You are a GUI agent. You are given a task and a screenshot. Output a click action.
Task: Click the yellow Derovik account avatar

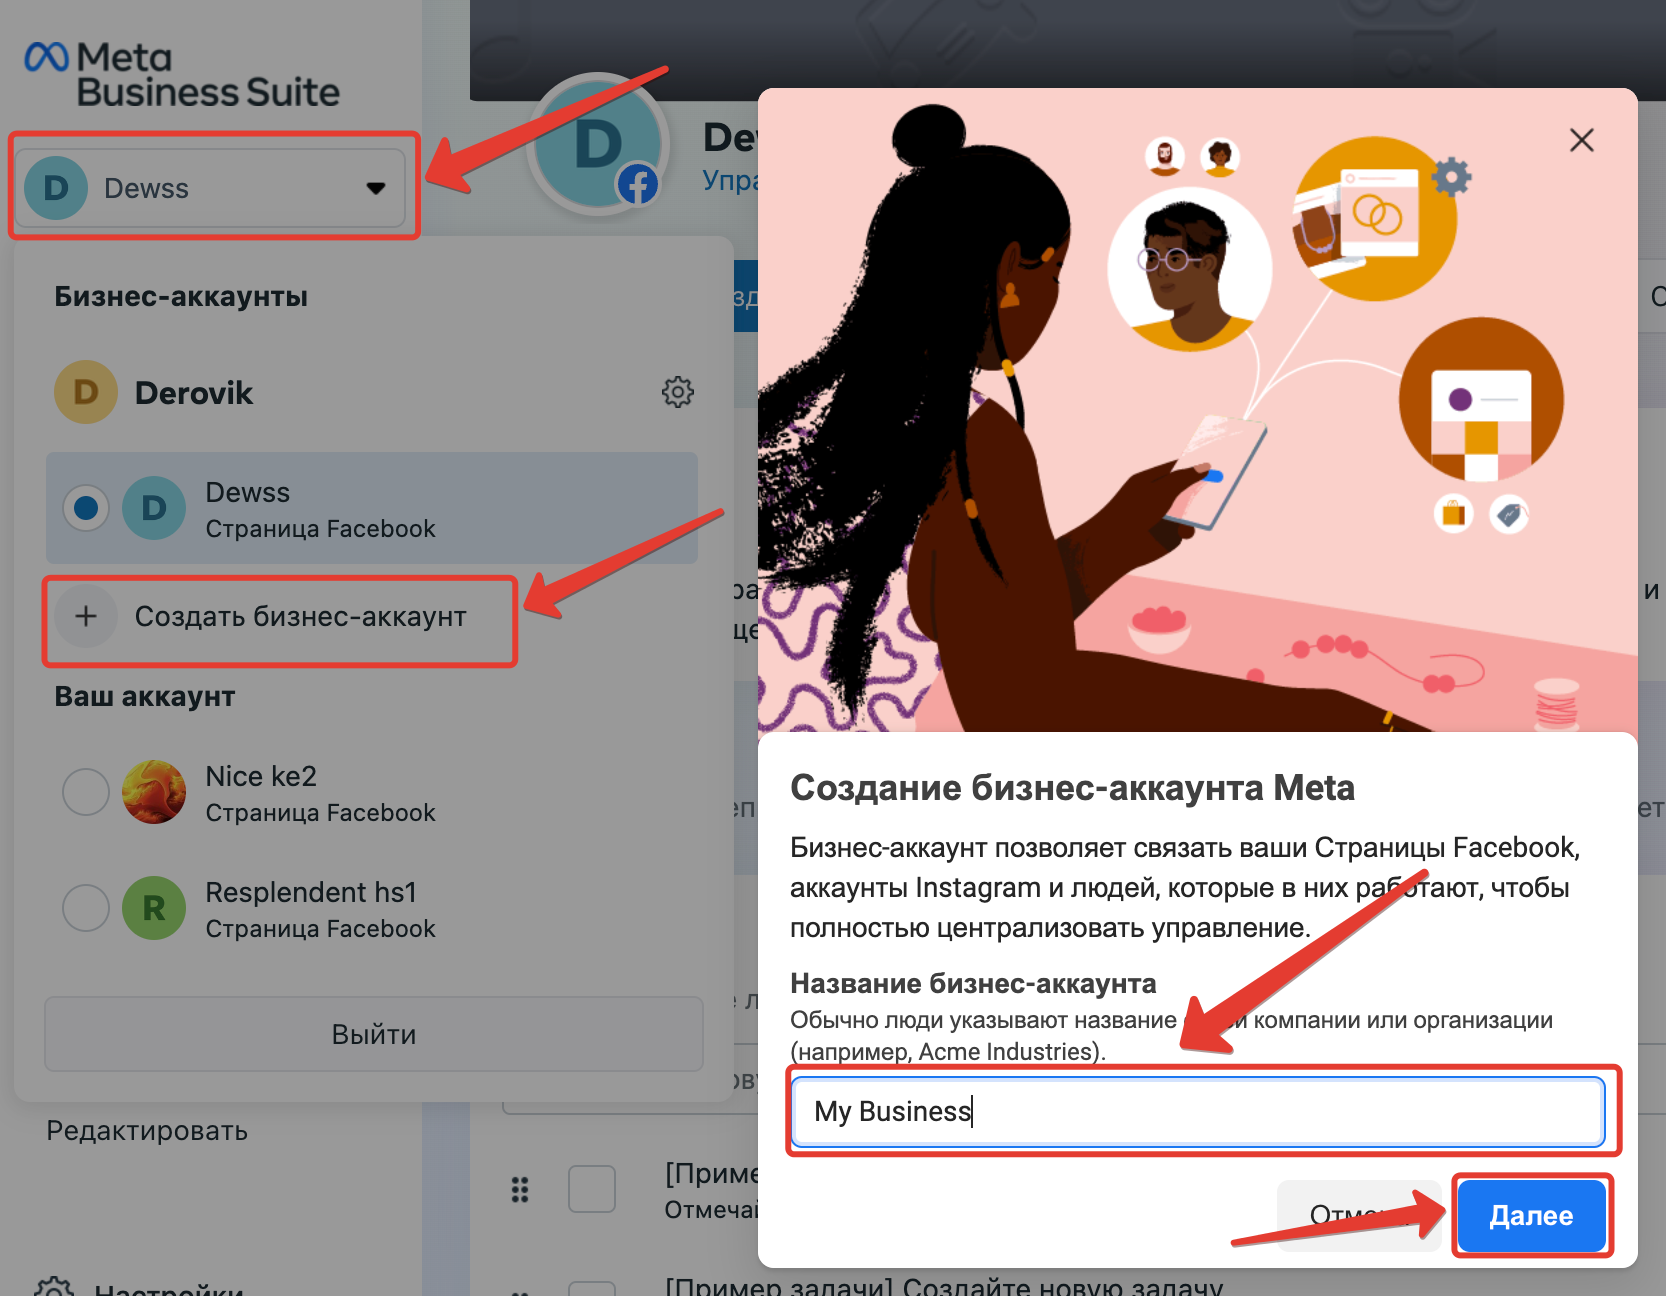pyautogui.click(x=86, y=392)
